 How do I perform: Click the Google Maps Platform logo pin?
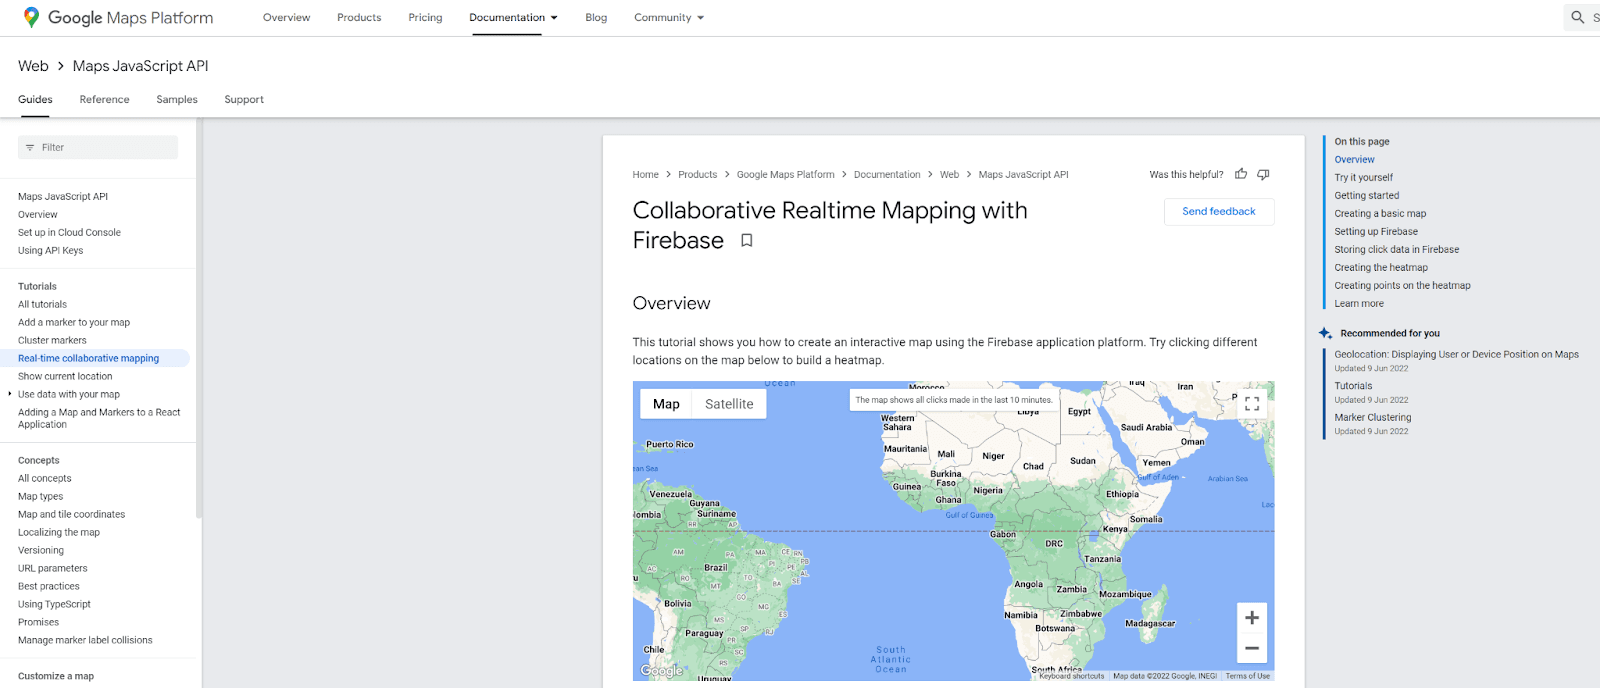(x=31, y=17)
